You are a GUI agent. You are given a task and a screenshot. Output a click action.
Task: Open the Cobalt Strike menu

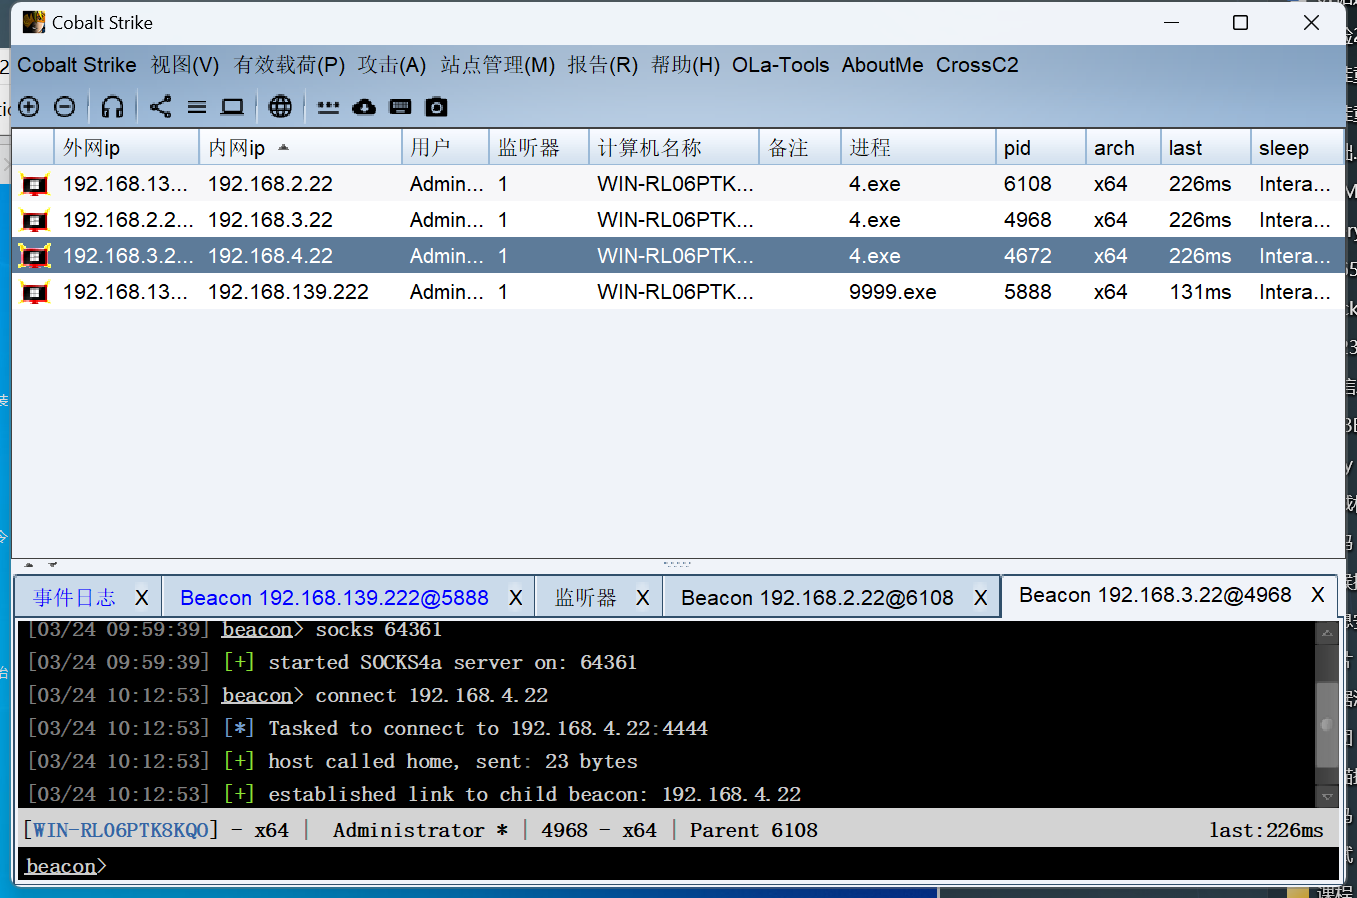pos(77,65)
